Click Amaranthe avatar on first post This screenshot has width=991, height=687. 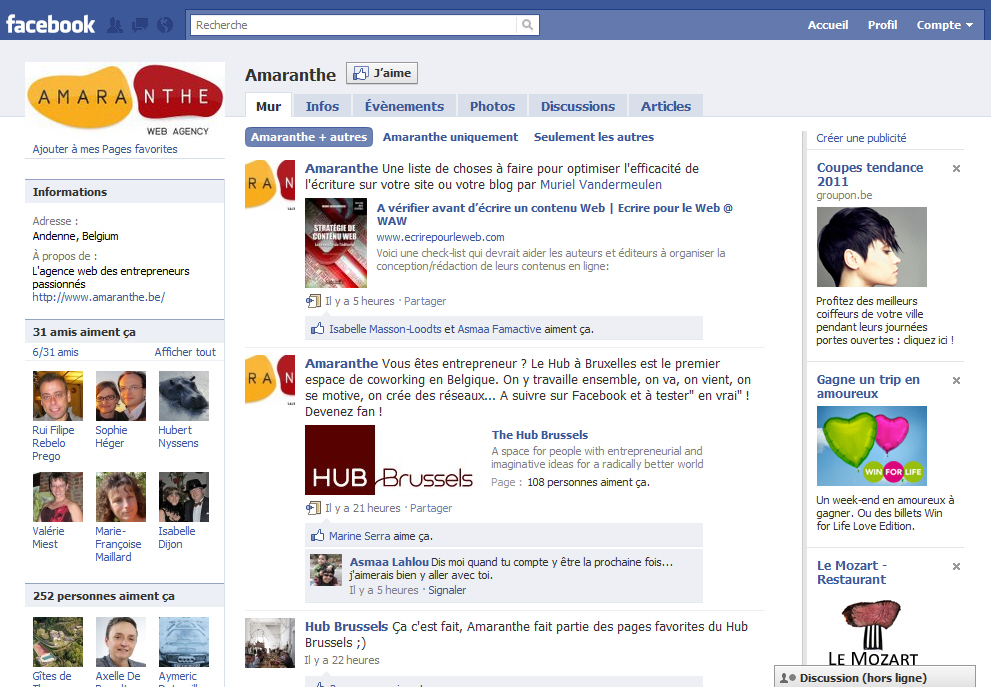270,184
